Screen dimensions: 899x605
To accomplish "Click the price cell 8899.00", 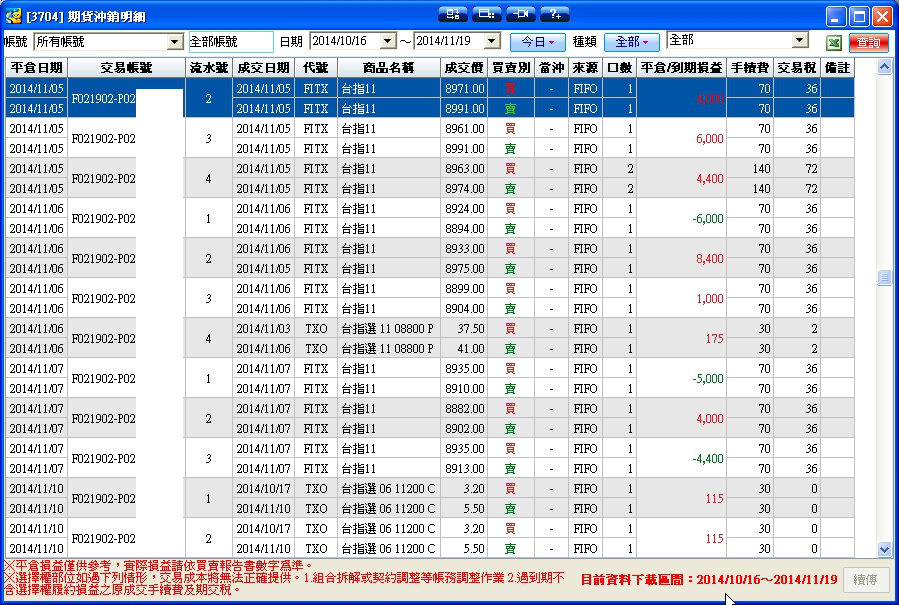I will pyautogui.click(x=464, y=288).
